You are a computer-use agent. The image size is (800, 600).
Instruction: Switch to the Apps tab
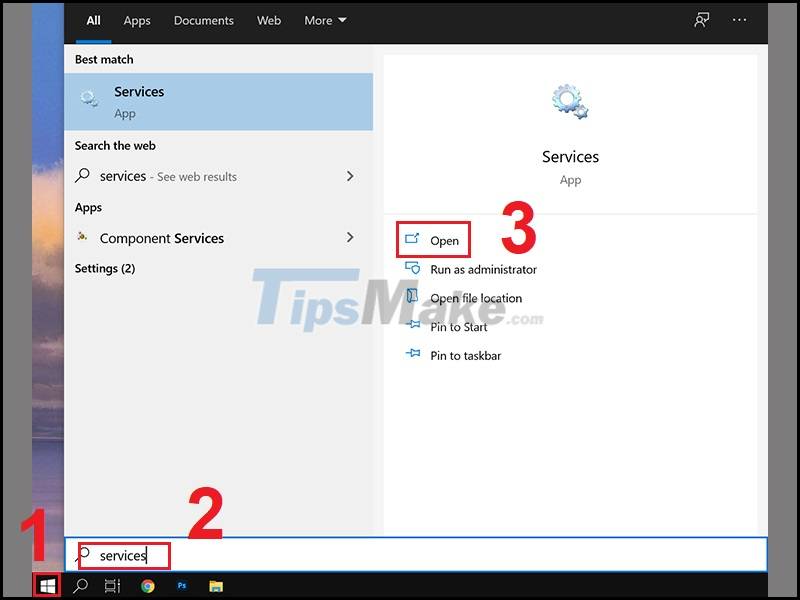coord(137,20)
